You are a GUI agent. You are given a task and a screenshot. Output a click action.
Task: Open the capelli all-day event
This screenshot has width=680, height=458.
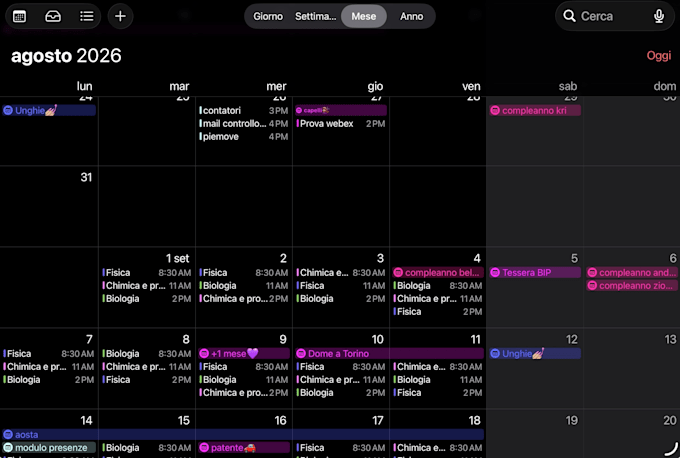tap(341, 111)
